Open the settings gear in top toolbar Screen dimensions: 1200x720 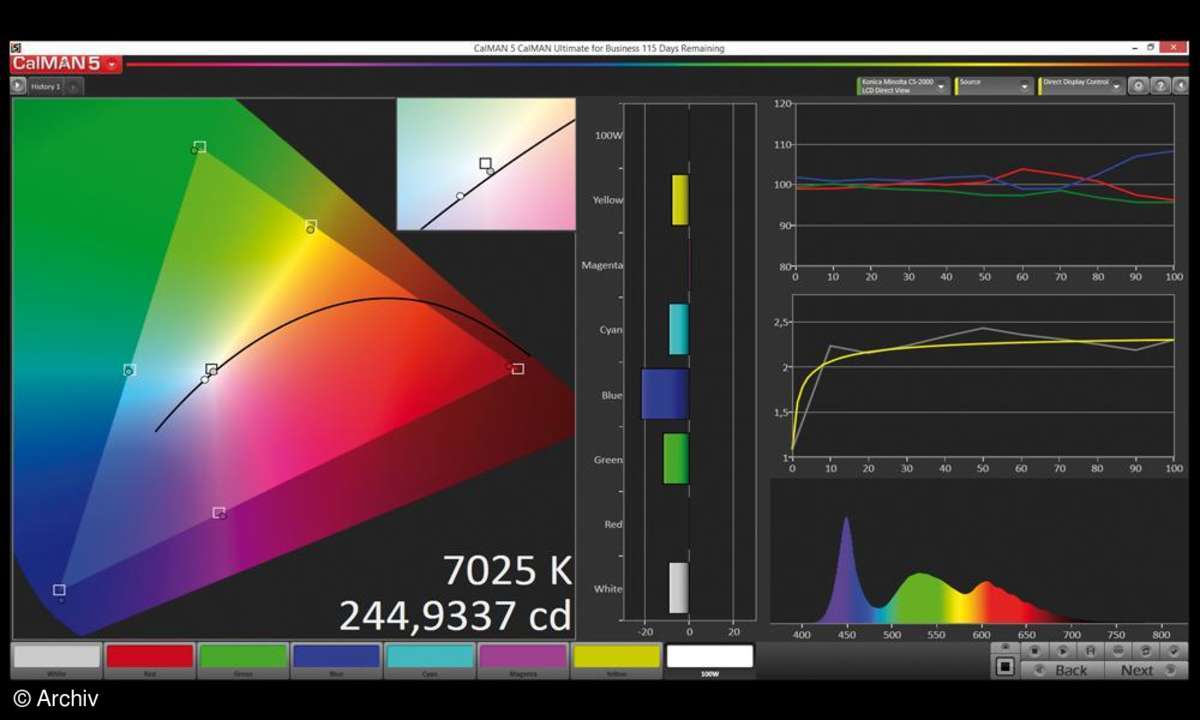(x=1138, y=86)
